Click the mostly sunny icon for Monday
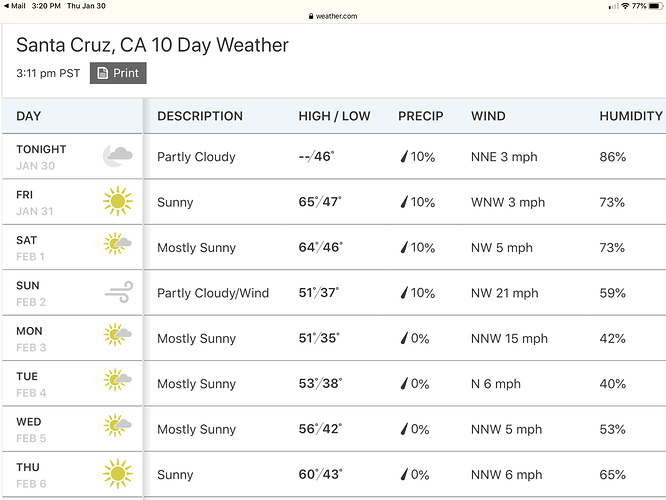 click(117, 338)
